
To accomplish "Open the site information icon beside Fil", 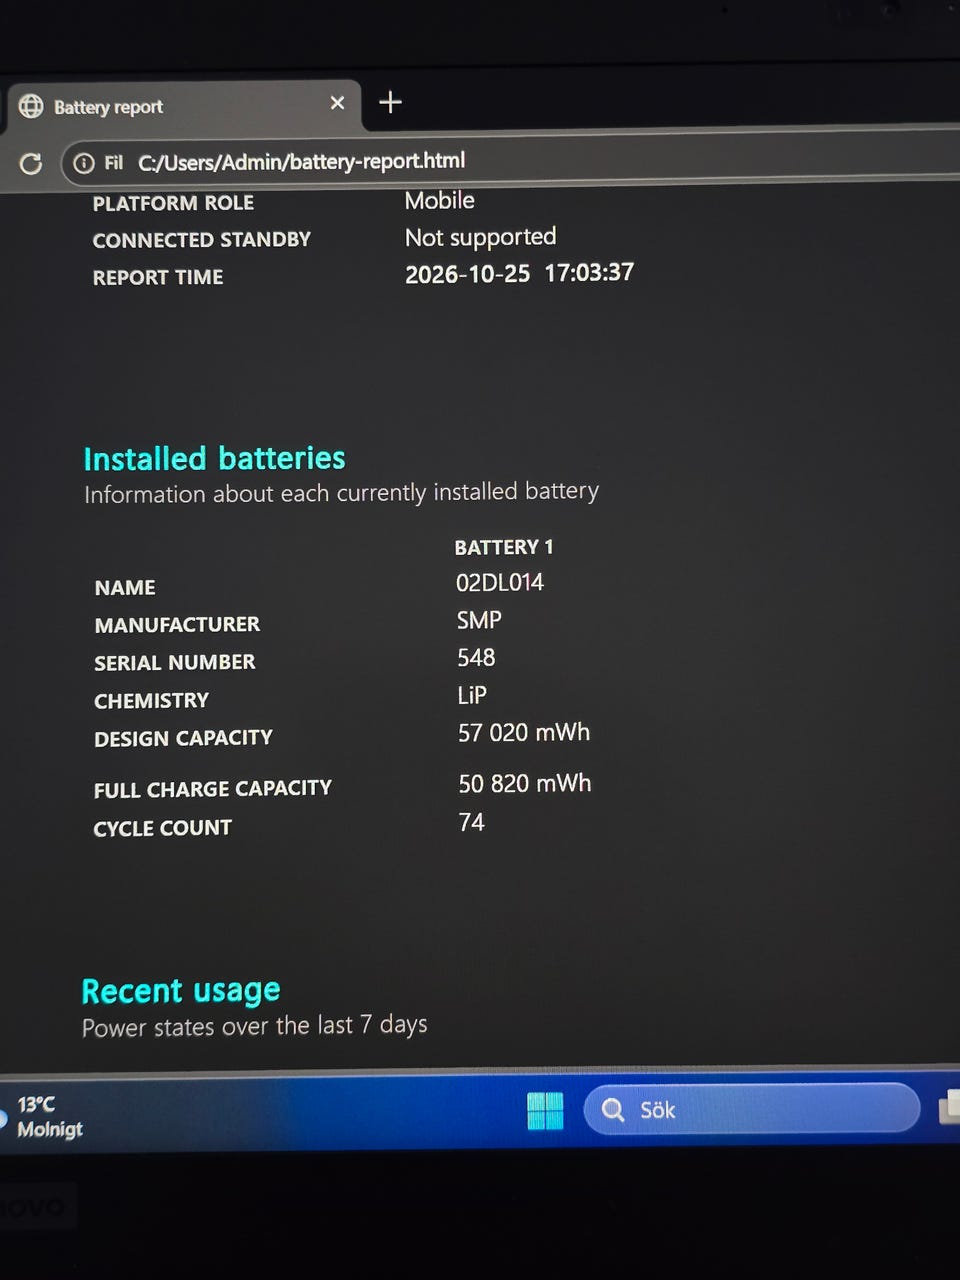I will click(84, 163).
